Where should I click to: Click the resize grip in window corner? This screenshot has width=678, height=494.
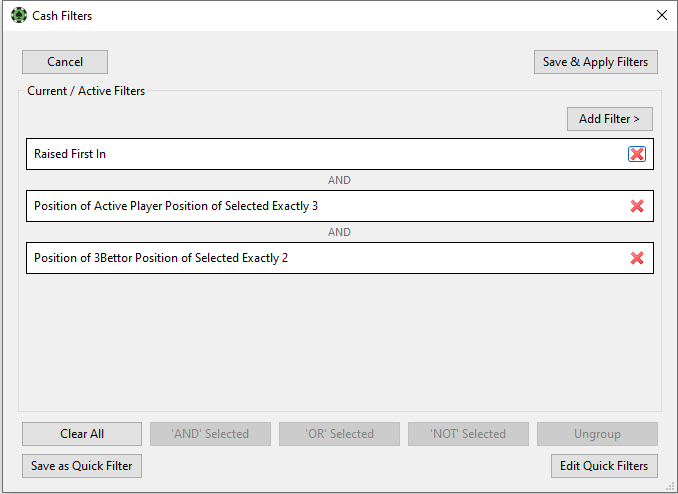[x=671, y=487]
